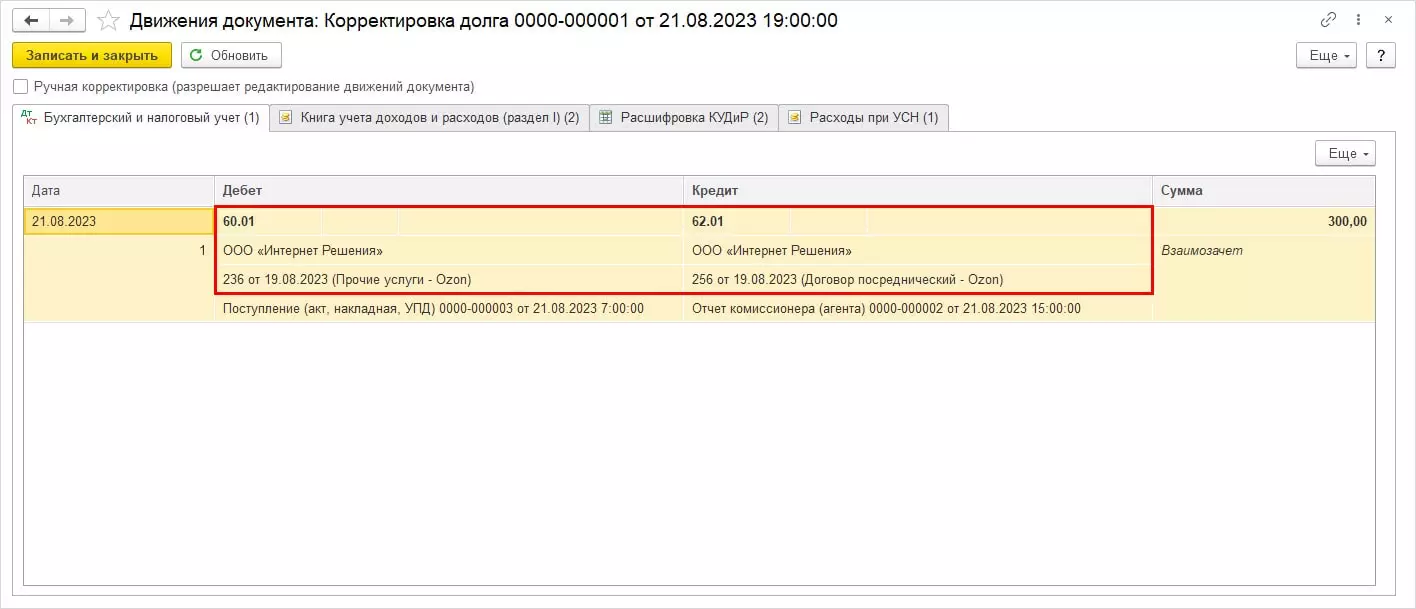This screenshot has height=609, width=1416.
Task: Click Записать и закрыть button
Action: [x=92, y=55]
